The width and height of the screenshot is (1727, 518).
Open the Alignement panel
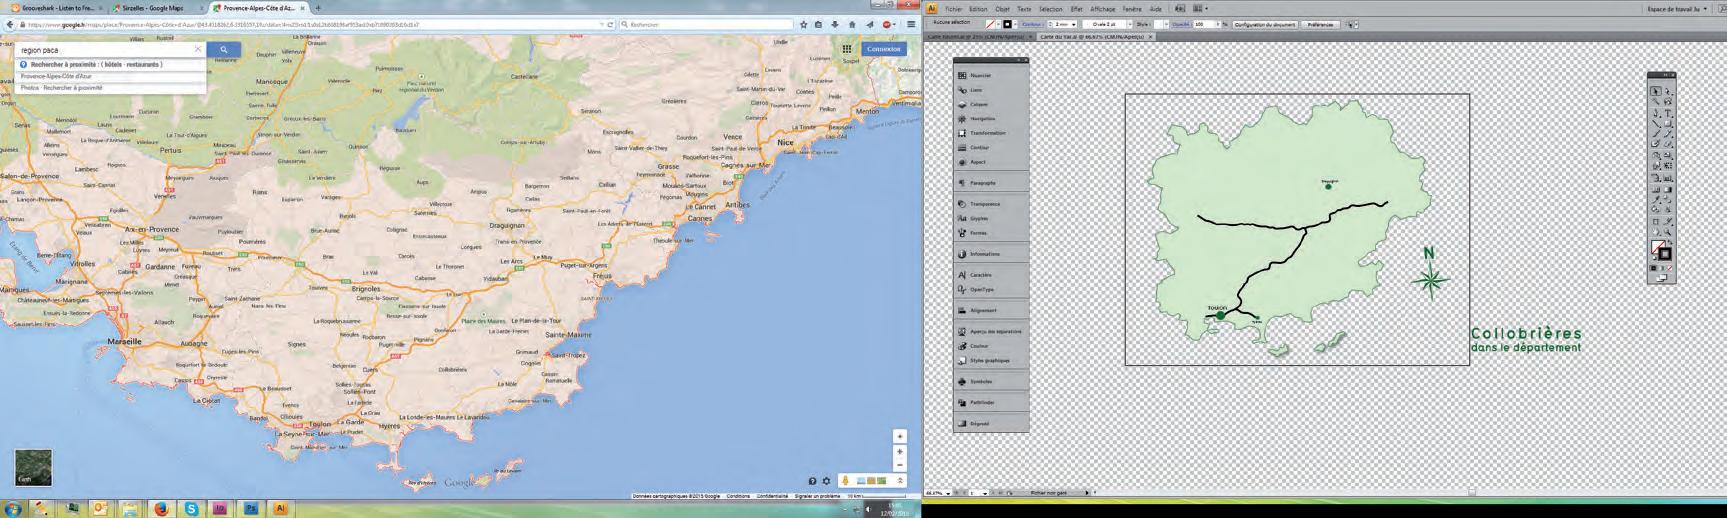pyautogui.click(x=982, y=310)
